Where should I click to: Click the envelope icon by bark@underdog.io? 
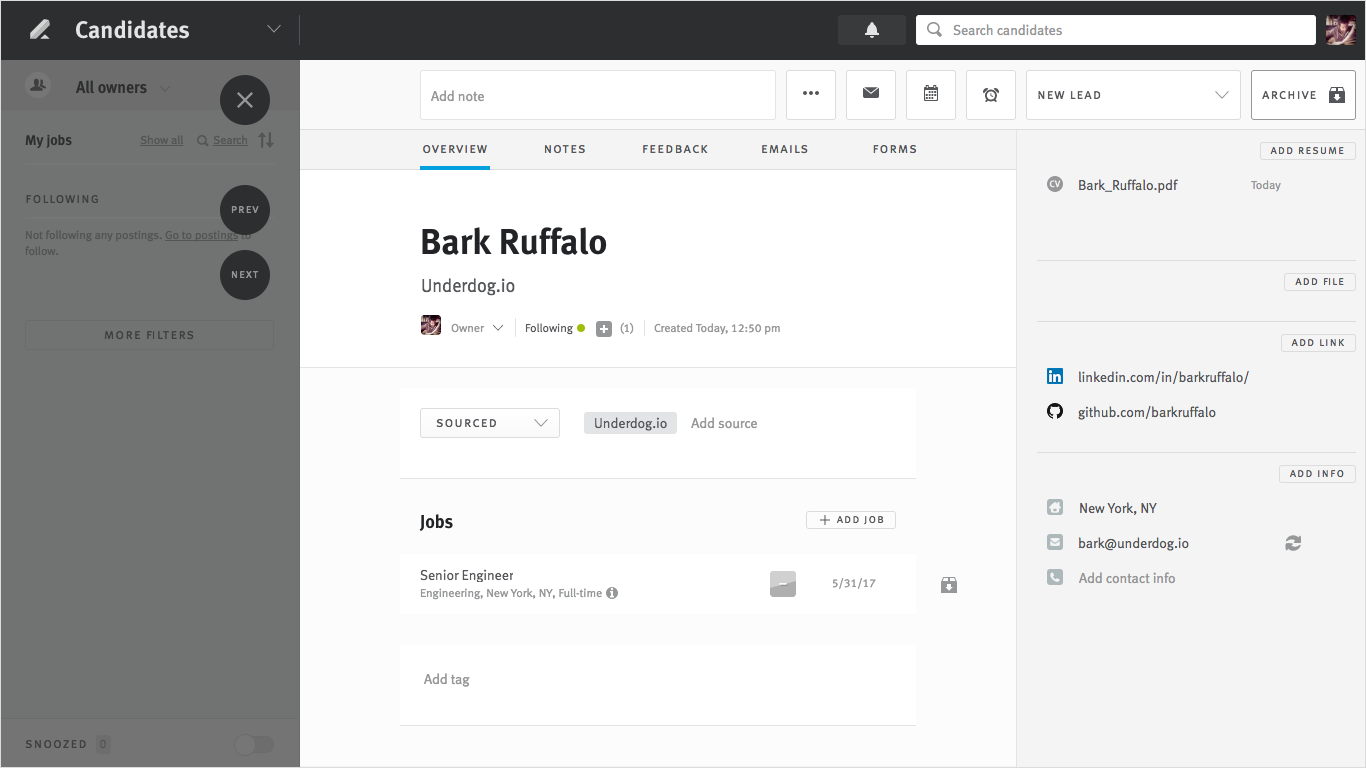point(1055,543)
